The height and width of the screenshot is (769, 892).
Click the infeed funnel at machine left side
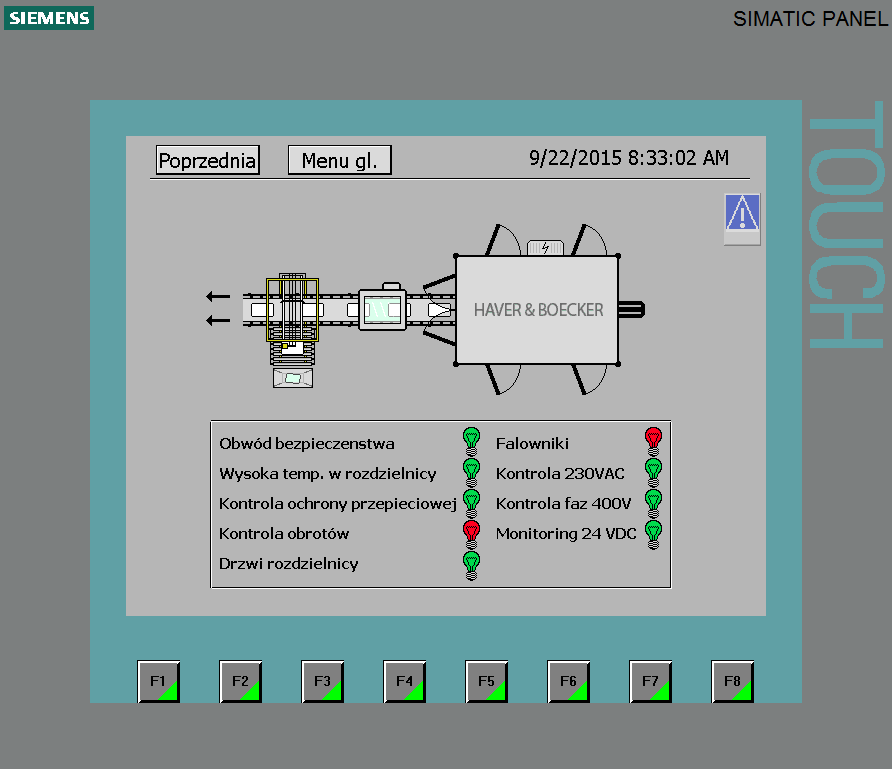click(x=439, y=310)
